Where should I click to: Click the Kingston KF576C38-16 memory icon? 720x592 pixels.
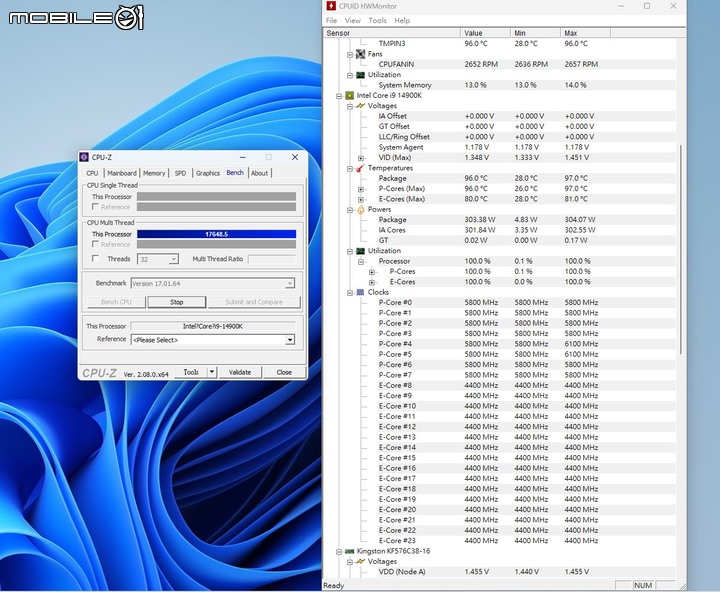tap(349, 551)
